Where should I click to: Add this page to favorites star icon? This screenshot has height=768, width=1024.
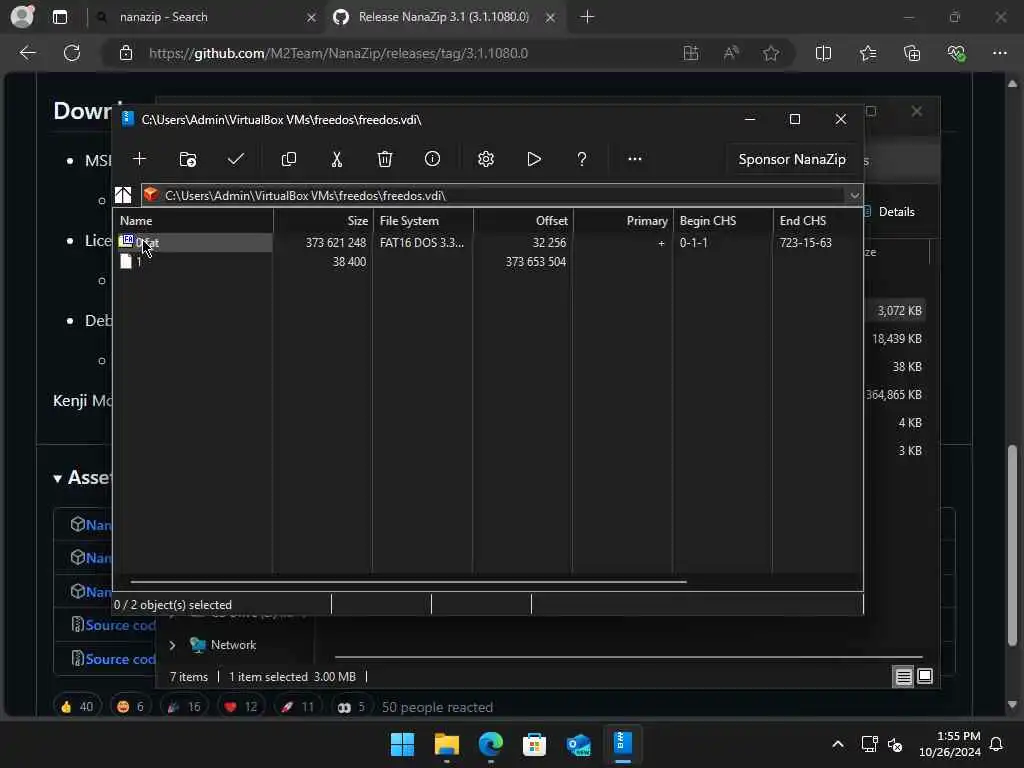[x=771, y=53]
